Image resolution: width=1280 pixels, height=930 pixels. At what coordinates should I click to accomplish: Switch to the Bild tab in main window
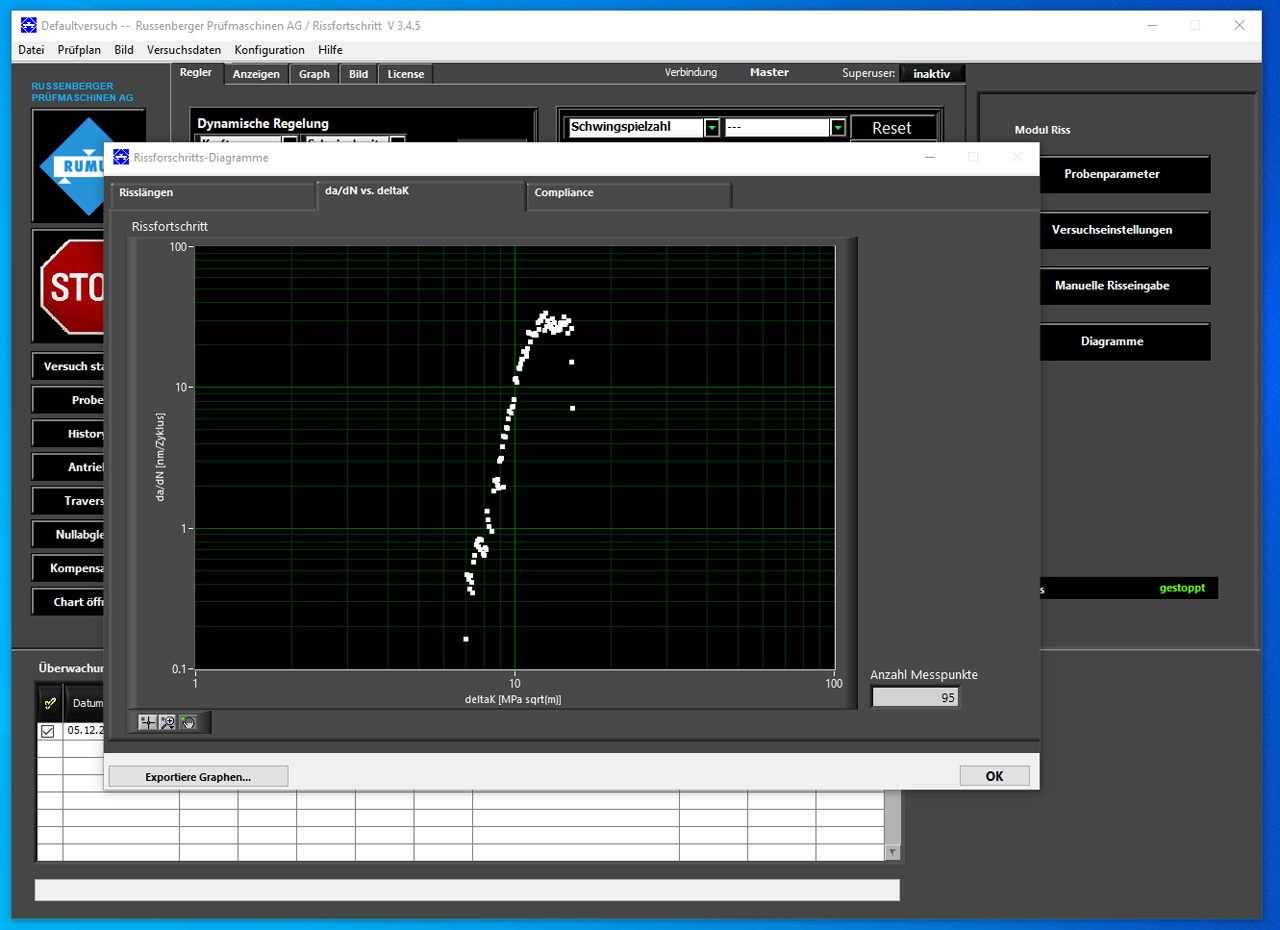pos(358,74)
